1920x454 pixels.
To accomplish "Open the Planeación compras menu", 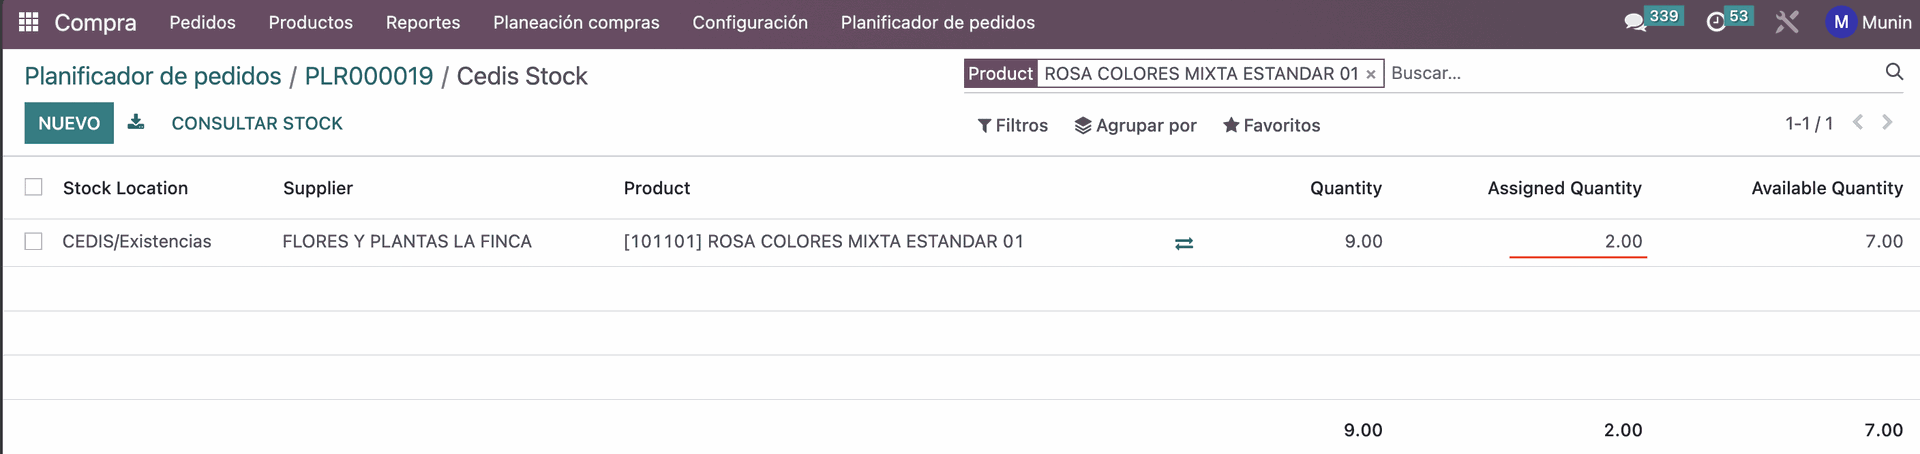I will click(x=576, y=22).
